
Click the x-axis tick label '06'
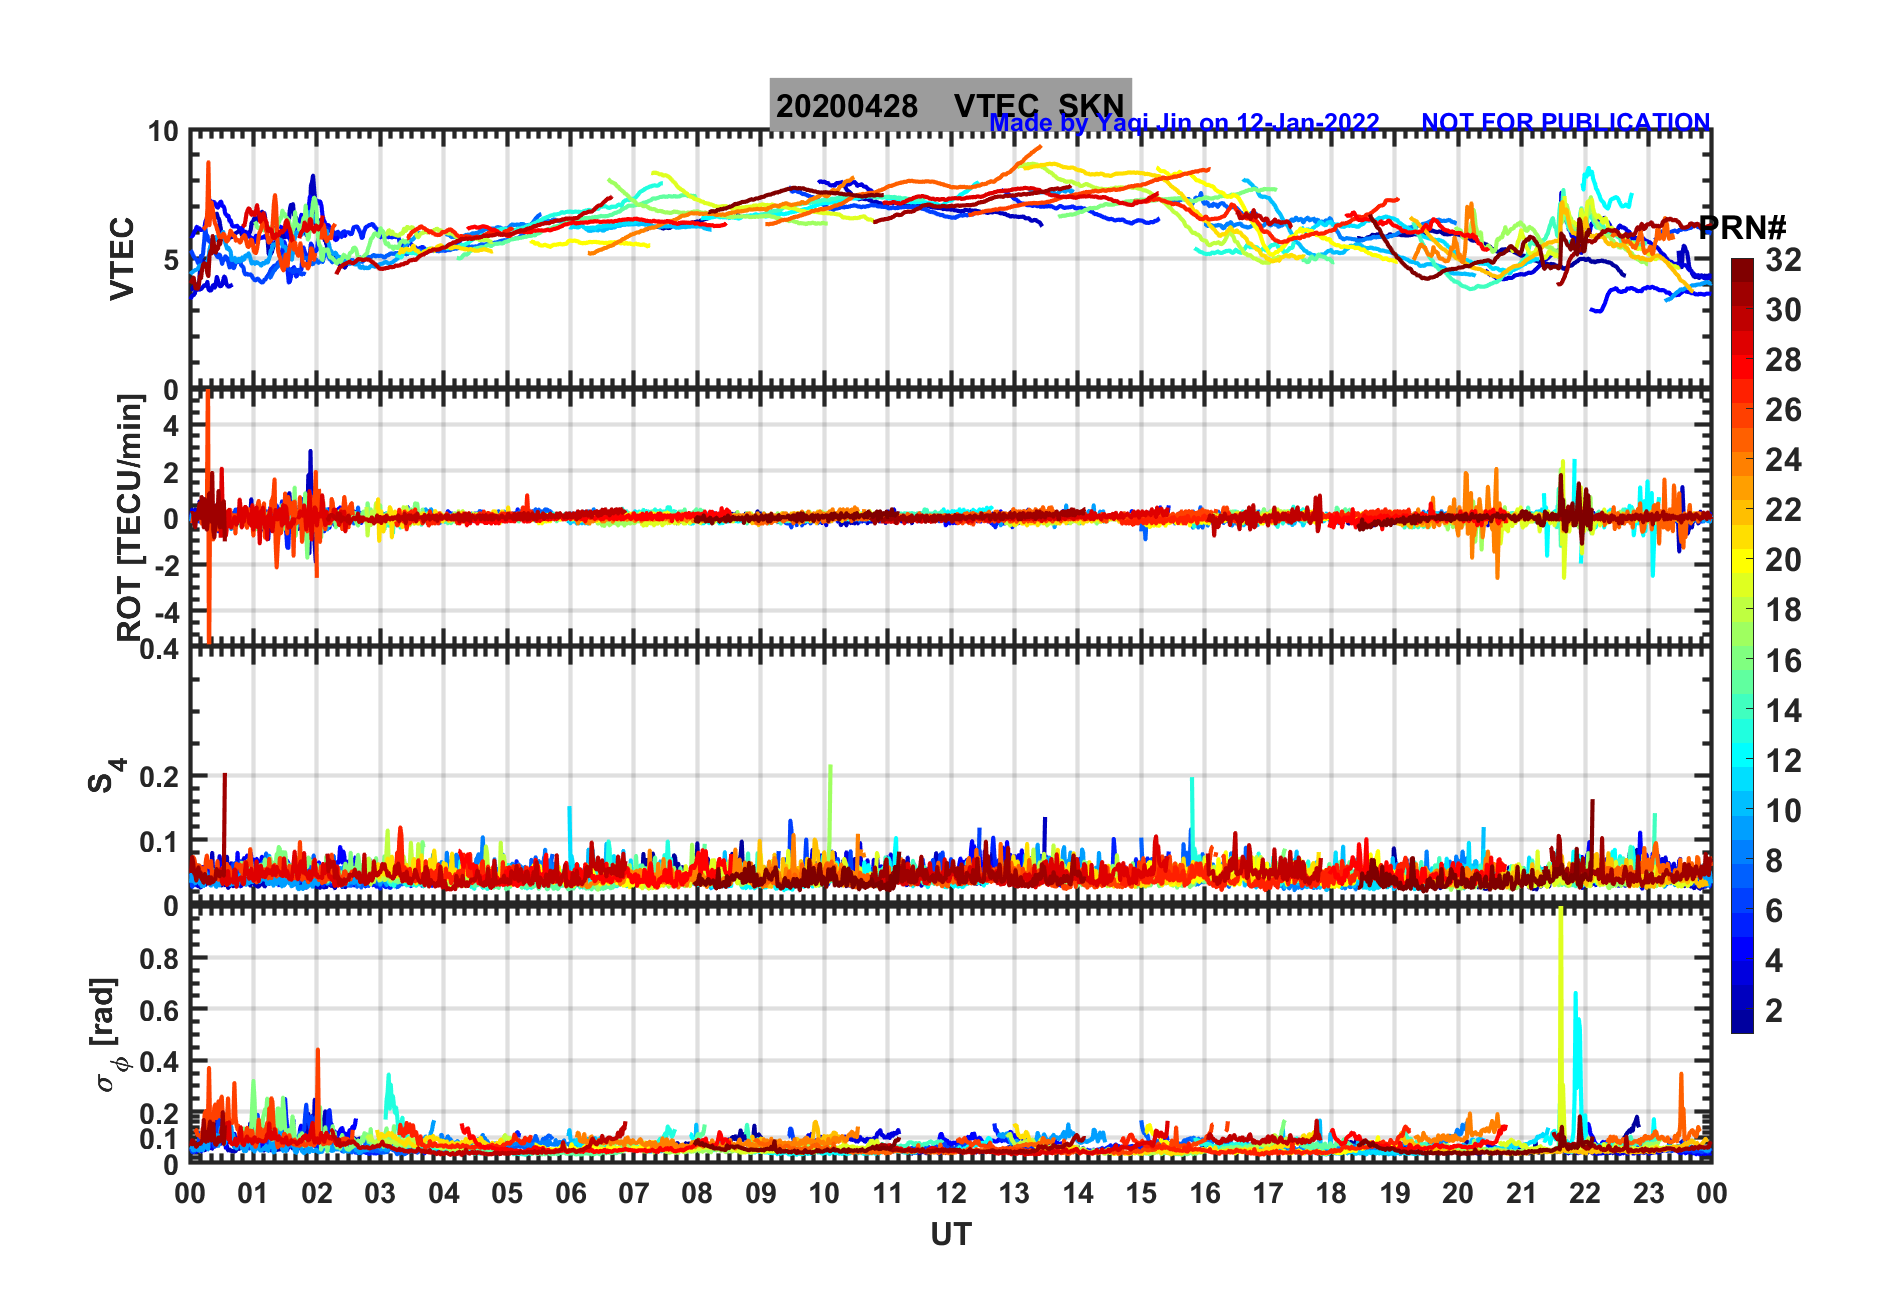571,1193
